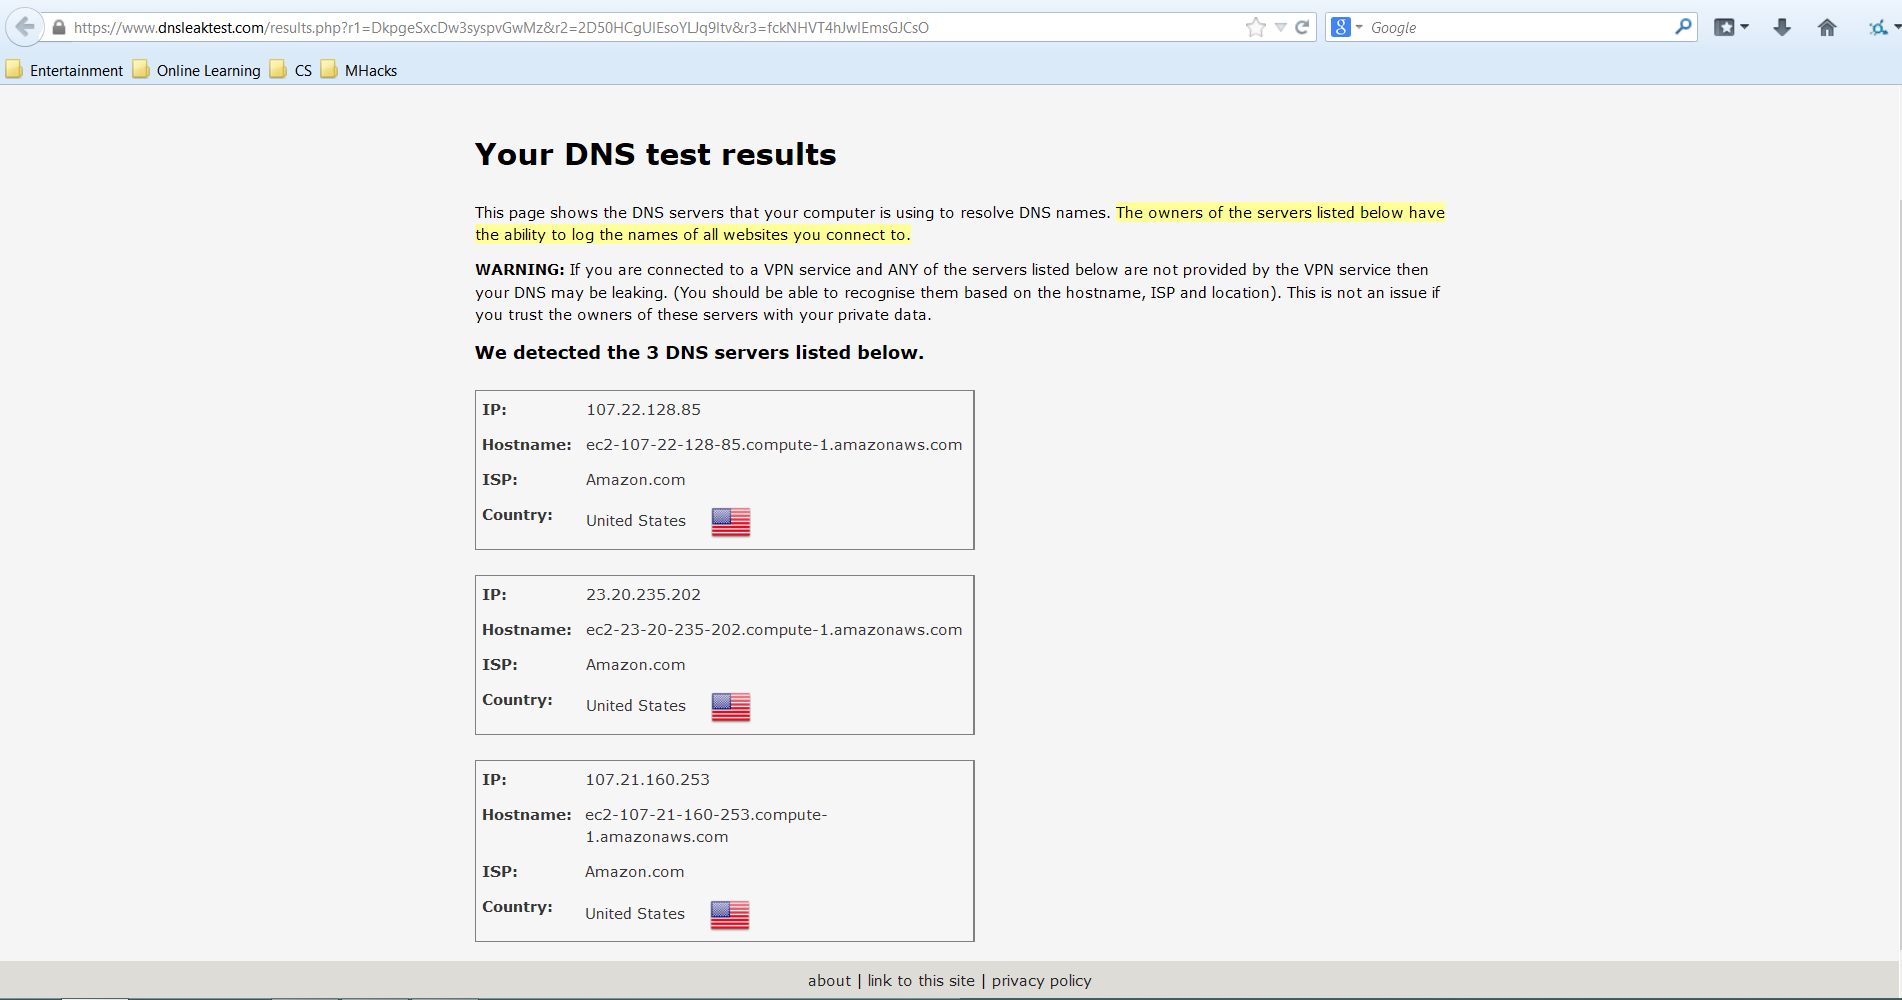Screen dimensions: 1902x1000
Task: Click the magnifier search icon
Action: [1683, 27]
